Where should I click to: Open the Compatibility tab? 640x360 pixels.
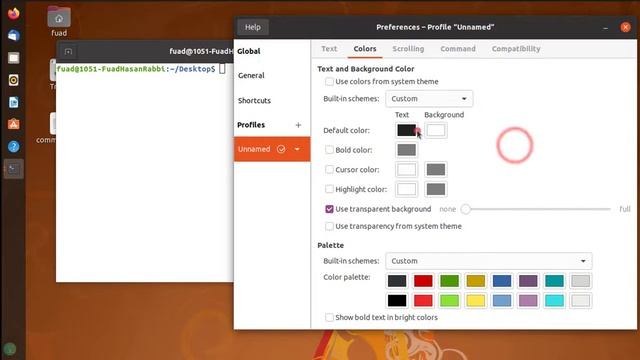(x=516, y=49)
